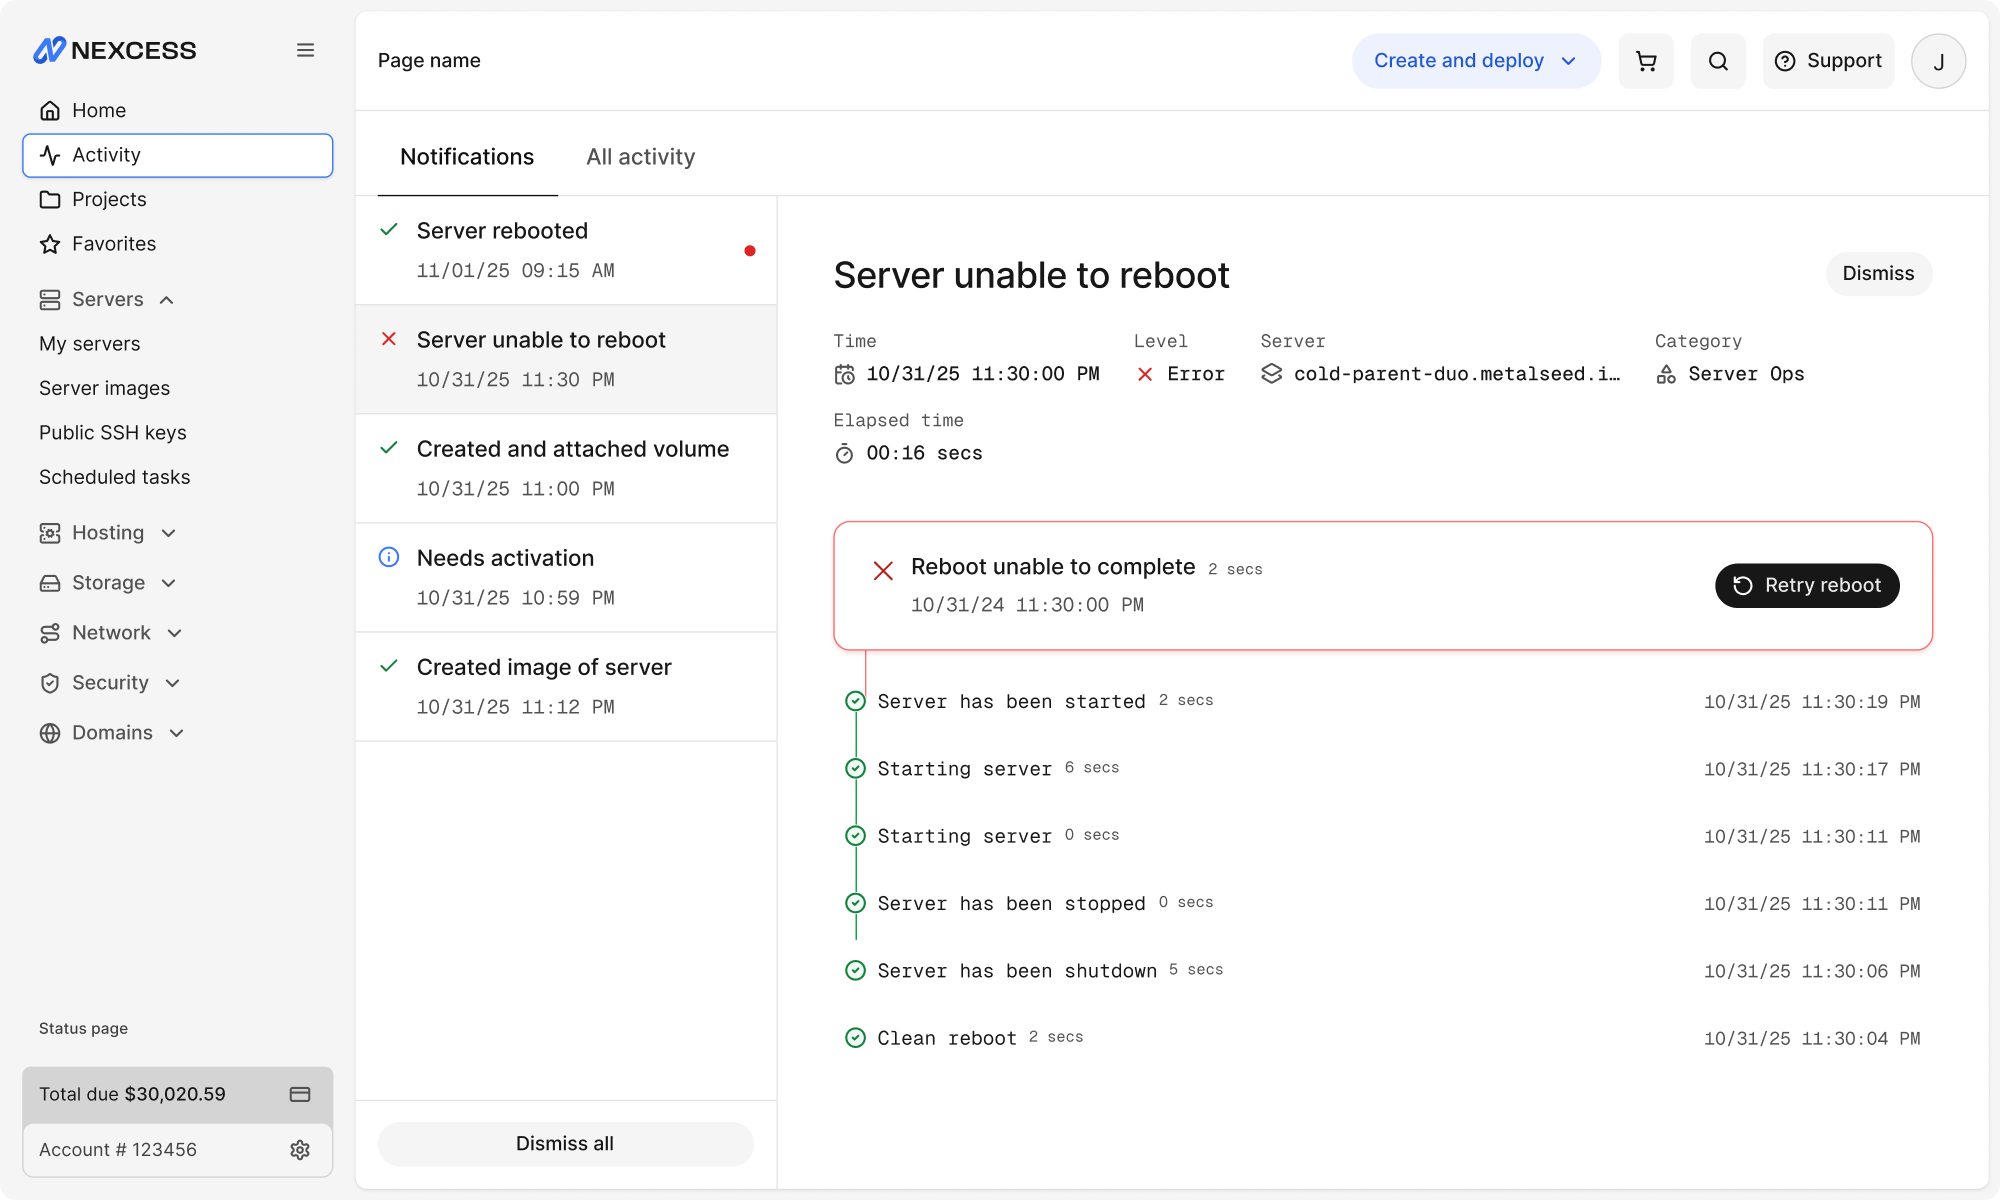The width and height of the screenshot is (2000, 1200).
Task: Expand the Storage section
Action: (108, 583)
